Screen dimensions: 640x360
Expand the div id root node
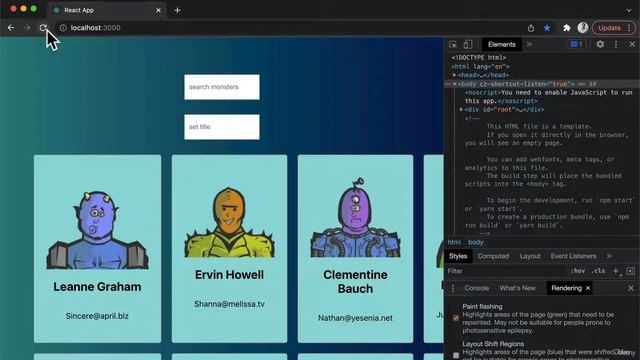pyautogui.click(x=461, y=109)
